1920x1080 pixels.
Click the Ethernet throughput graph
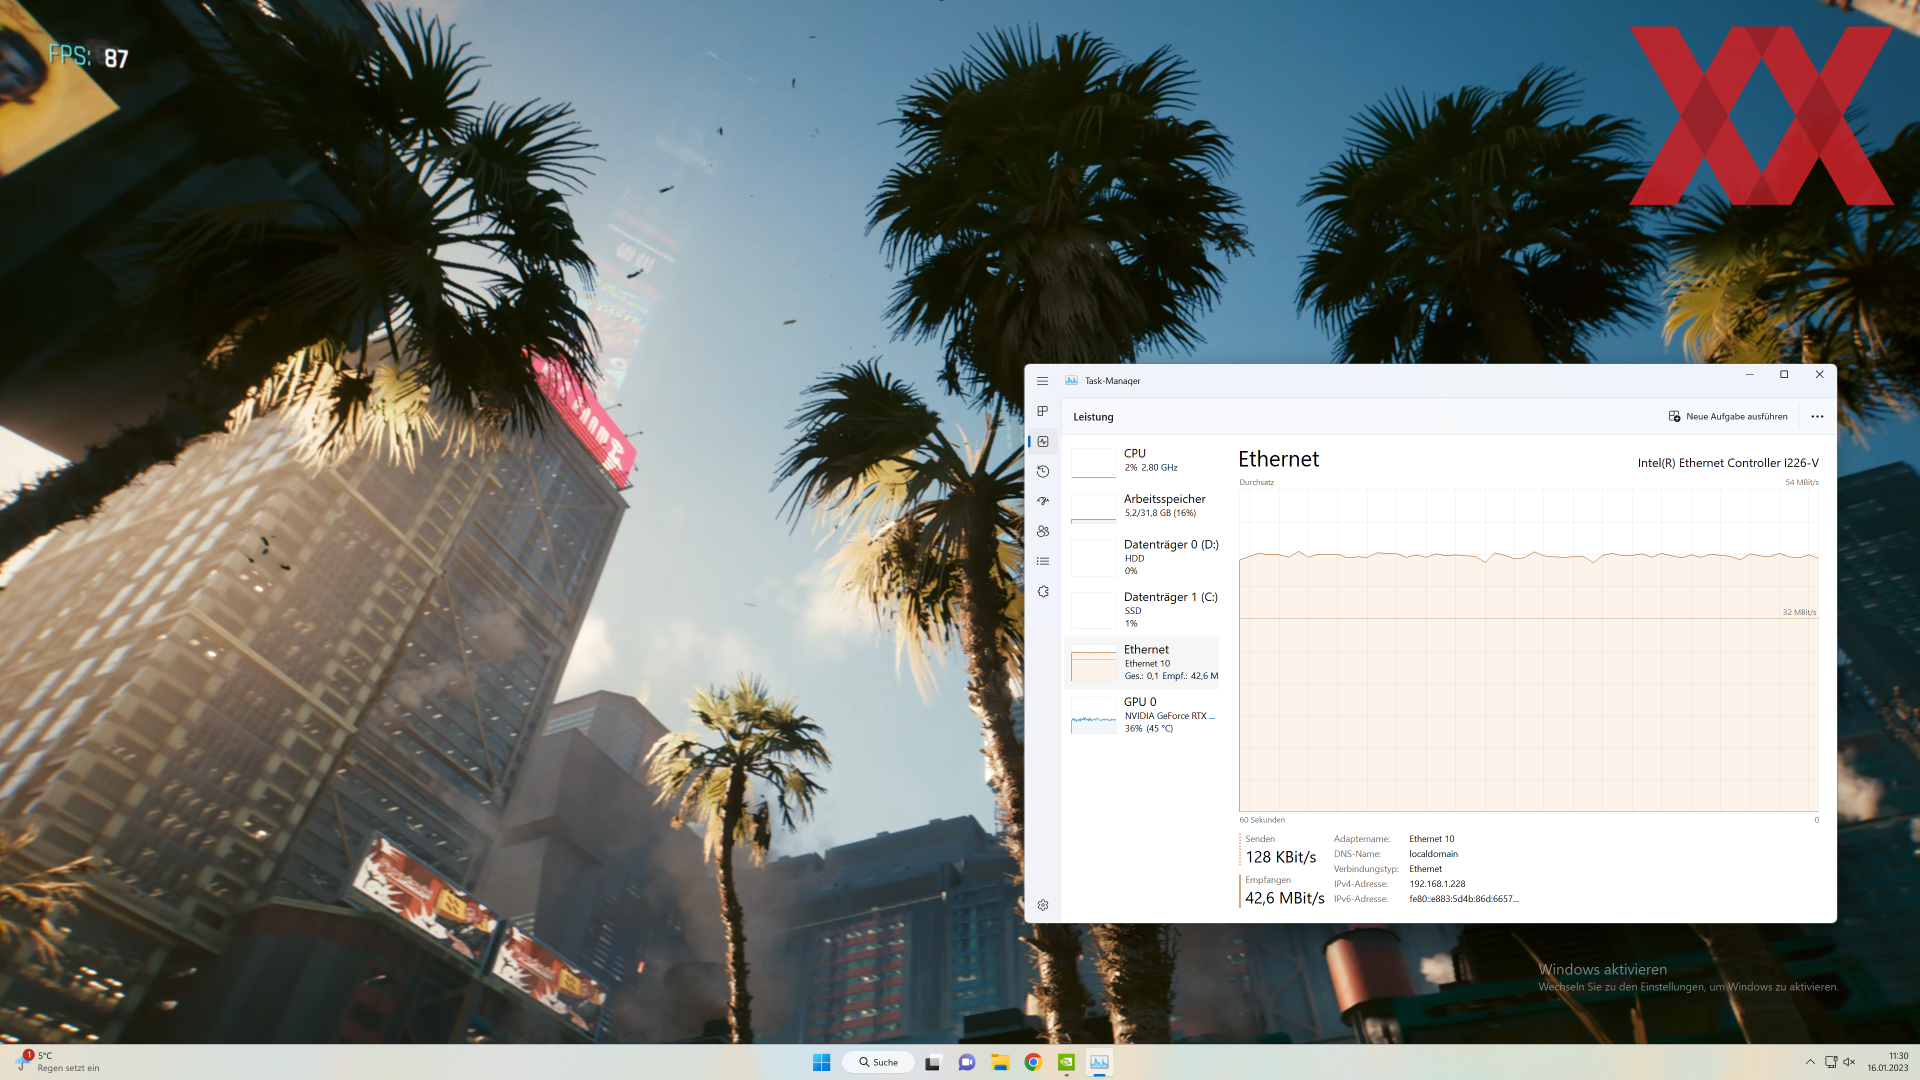pyautogui.click(x=1528, y=650)
